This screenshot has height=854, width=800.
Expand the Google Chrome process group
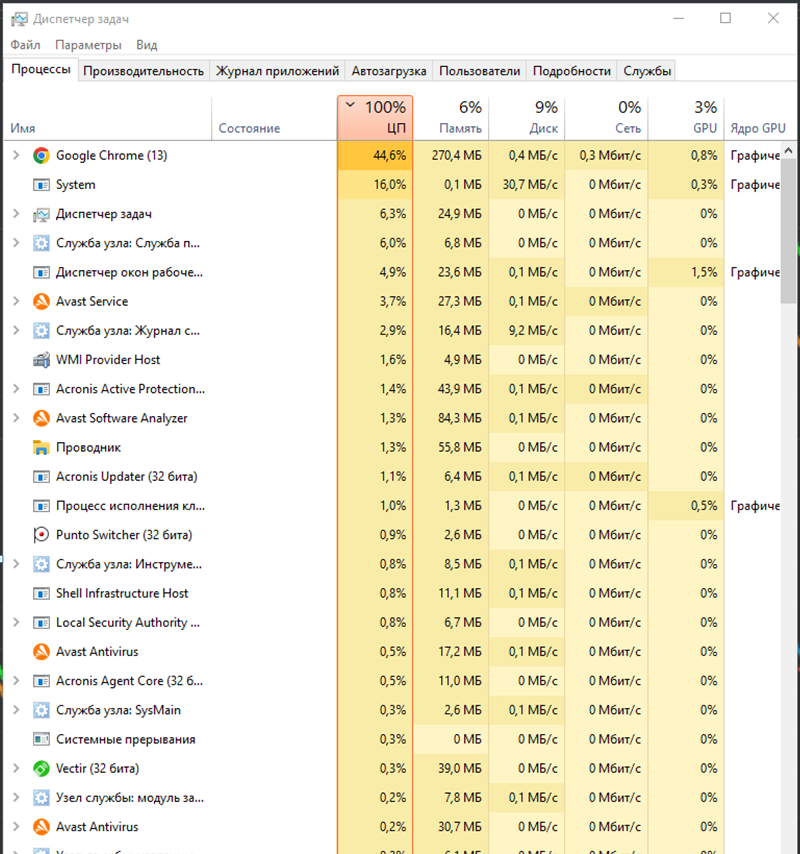[15, 156]
